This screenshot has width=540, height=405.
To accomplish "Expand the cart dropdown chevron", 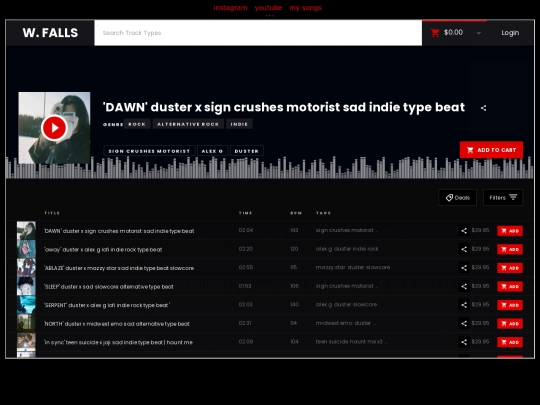I will pos(479,33).
